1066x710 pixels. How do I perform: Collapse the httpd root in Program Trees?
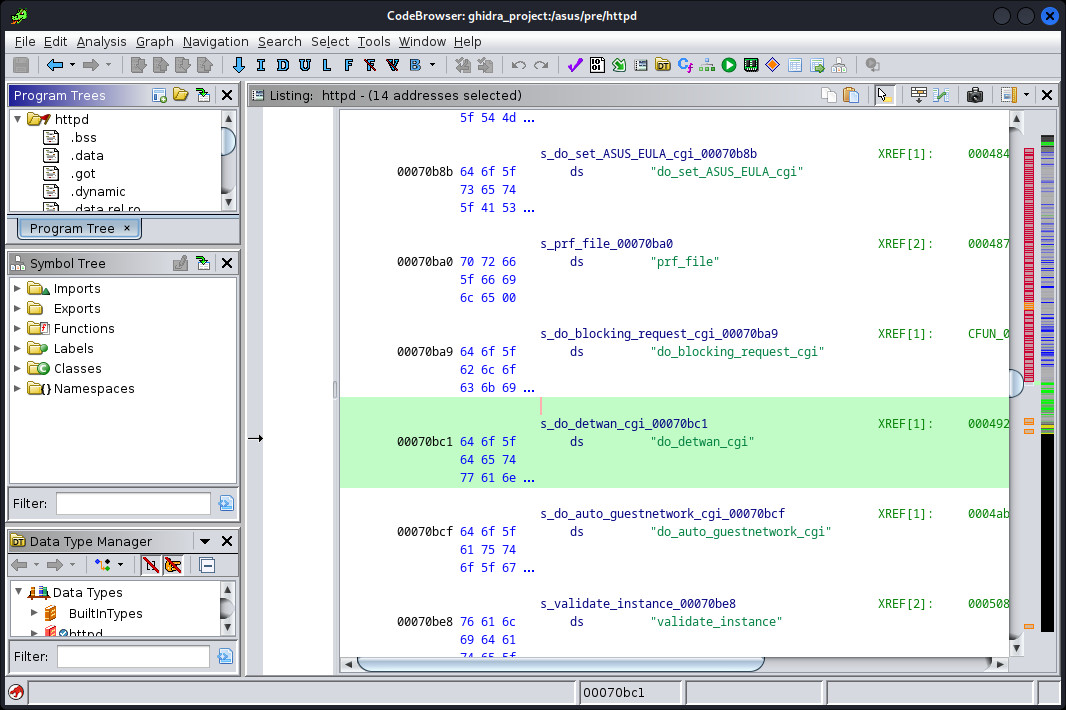pyautogui.click(x=18, y=119)
